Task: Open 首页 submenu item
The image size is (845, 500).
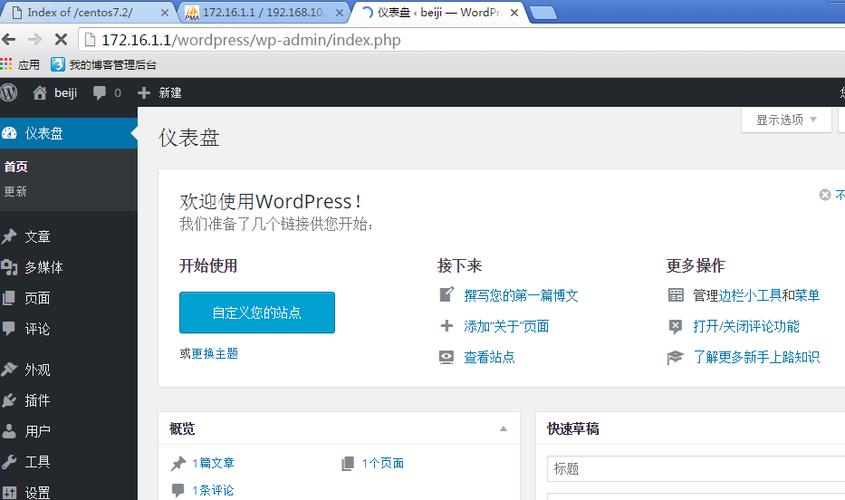Action: [16, 166]
